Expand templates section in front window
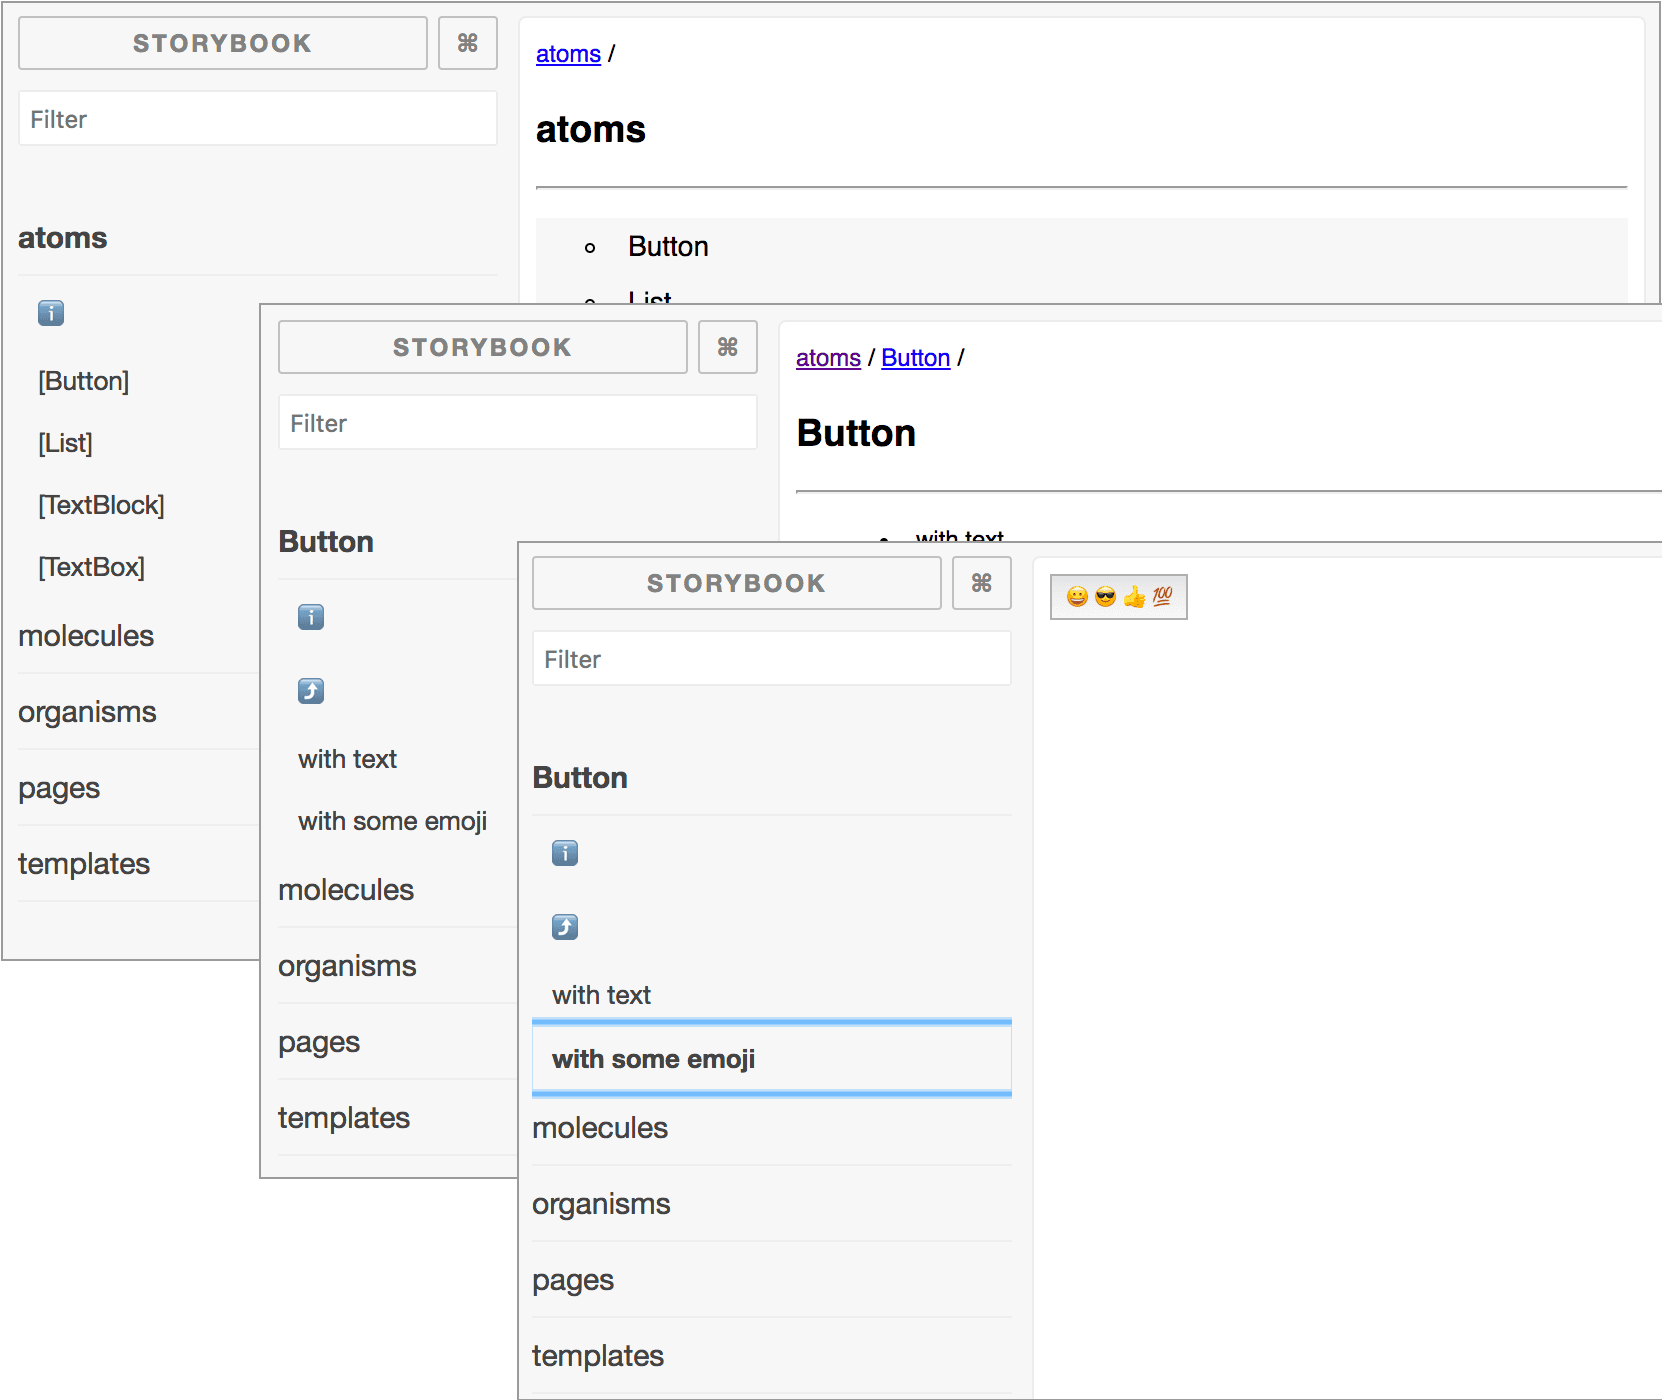 coord(598,1356)
